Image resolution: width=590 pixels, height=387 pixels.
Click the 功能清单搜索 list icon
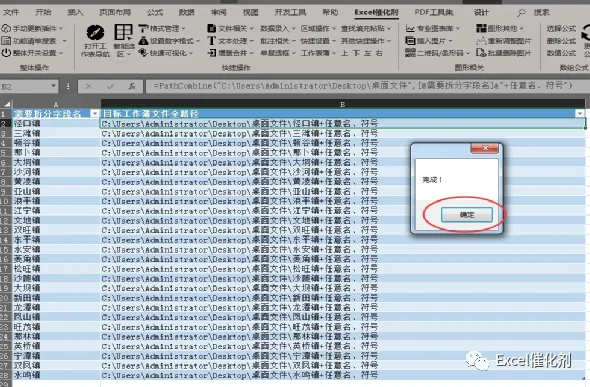pyautogui.click(x=6, y=41)
